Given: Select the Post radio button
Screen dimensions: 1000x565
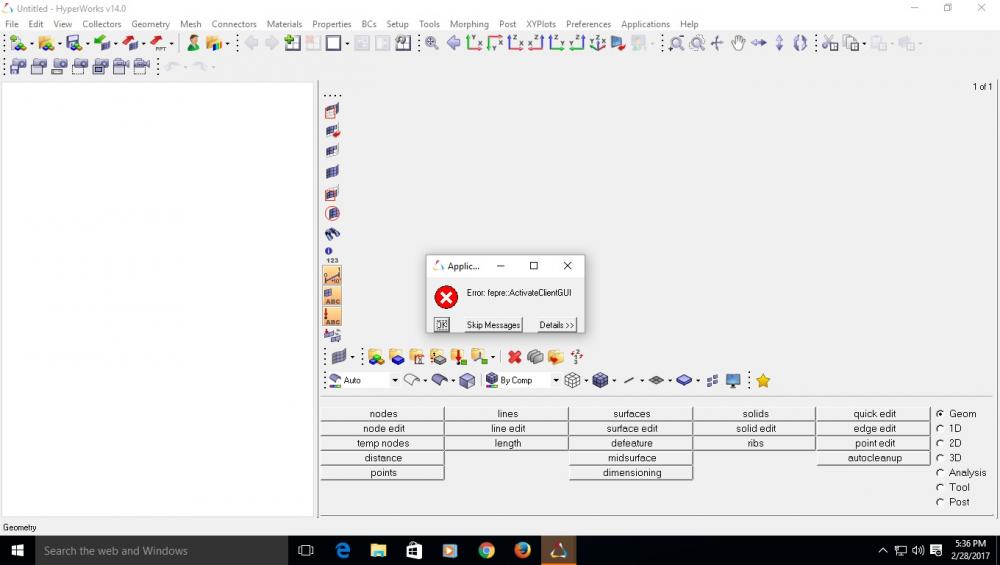Looking at the screenshot, I should [940, 503].
